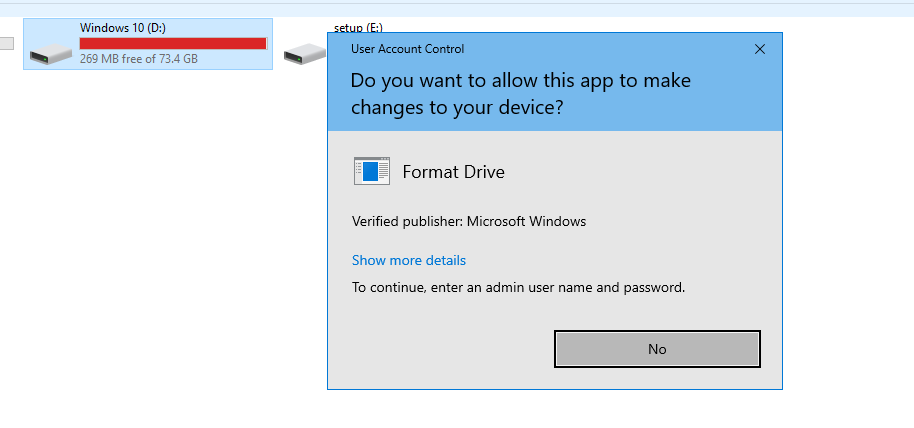Click the "Microsoft Windows" publisher name

tap(526, 221)
